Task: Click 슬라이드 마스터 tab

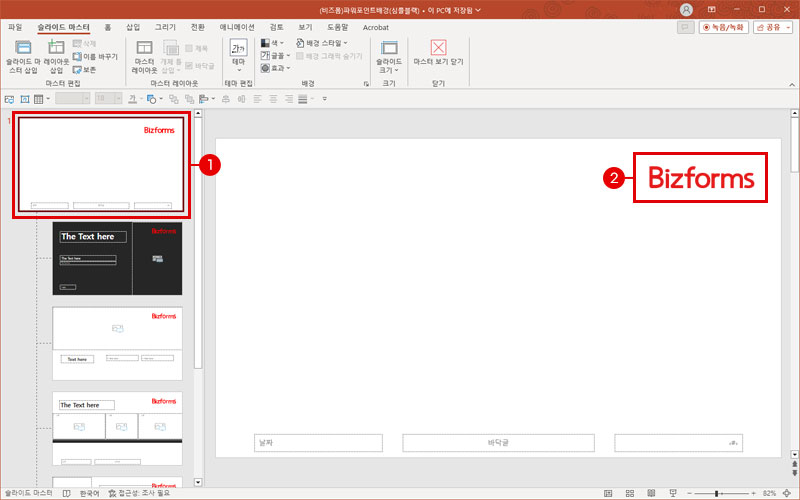Action: [x=64, y=27]
